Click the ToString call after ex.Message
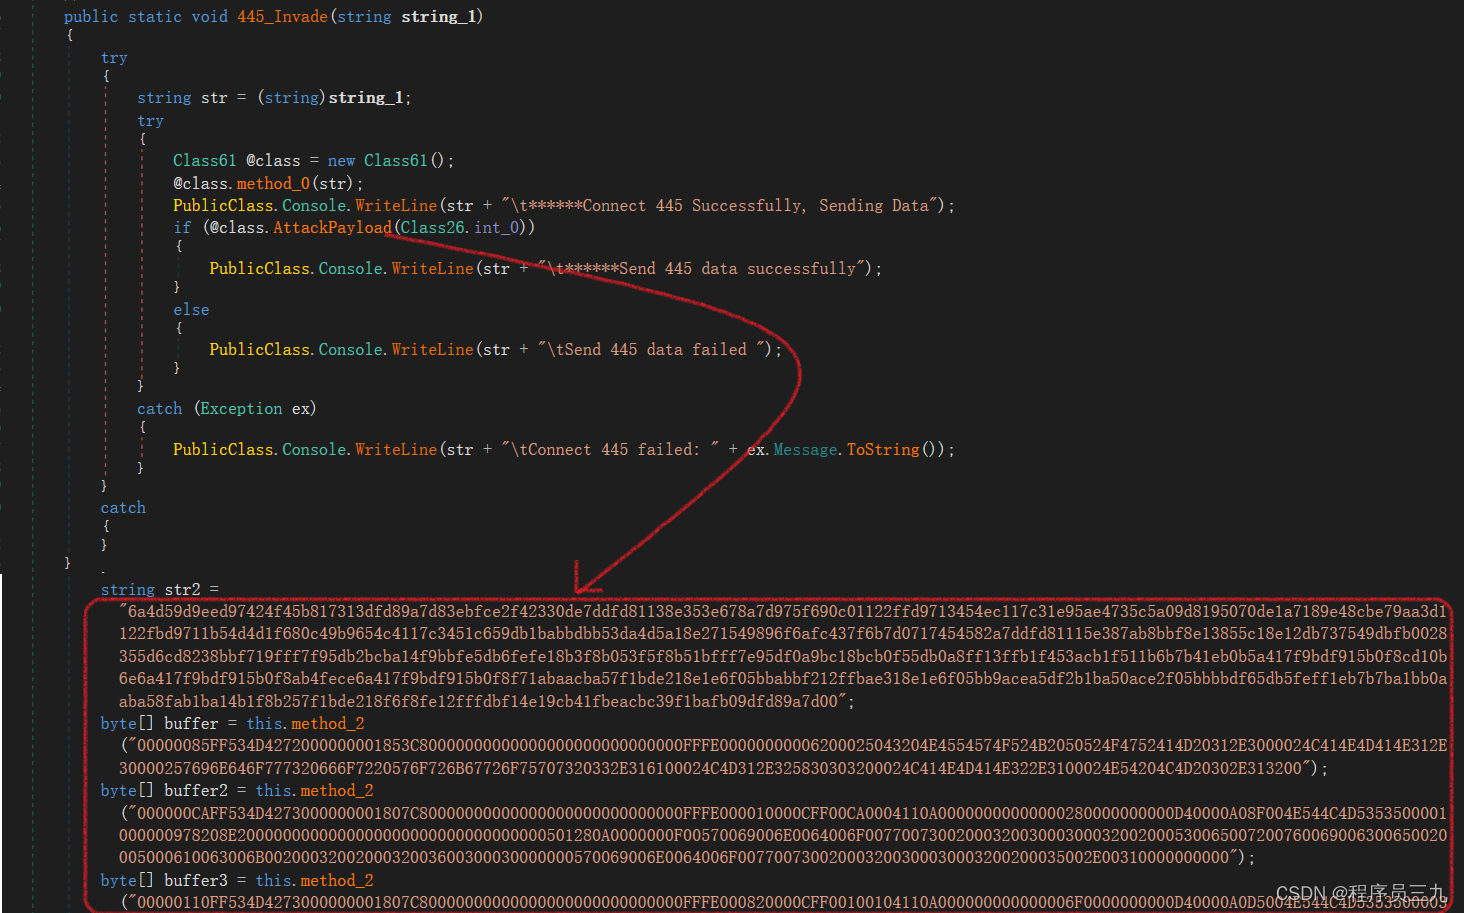This screenshot has width=1464, height=913. click(883, 450)
